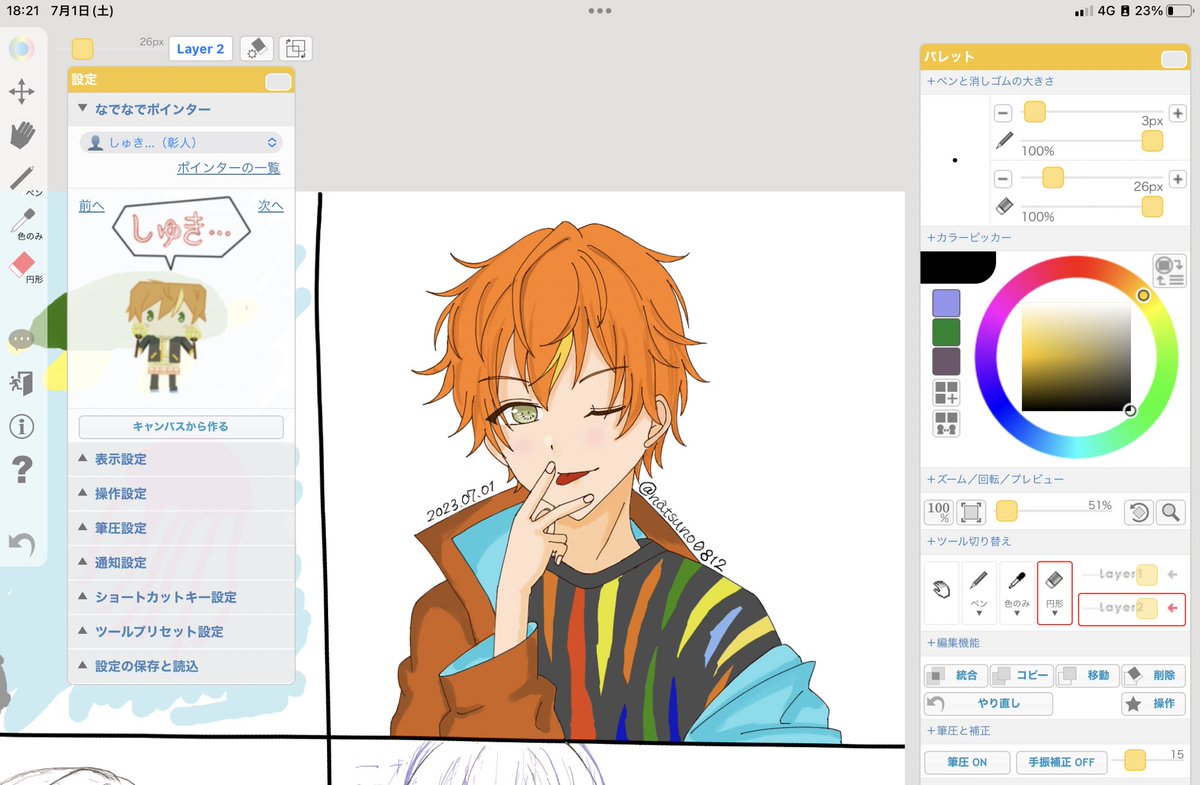
Task: Click the crop transform icon in top bar
Action: coord(296,48)
